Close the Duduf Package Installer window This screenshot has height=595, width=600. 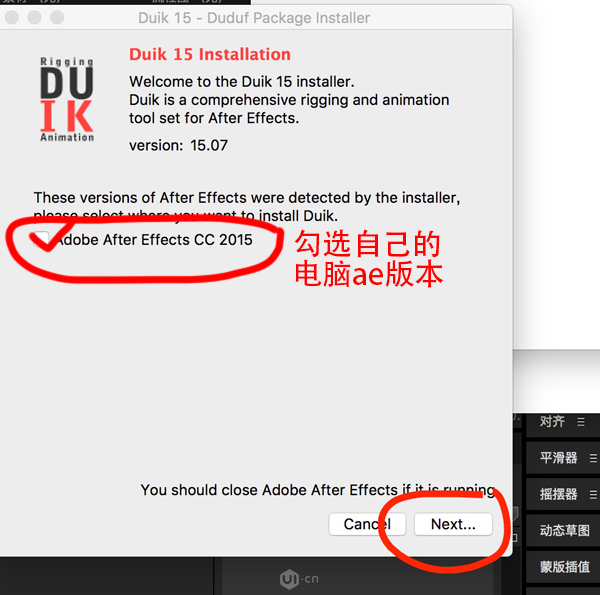12,17
